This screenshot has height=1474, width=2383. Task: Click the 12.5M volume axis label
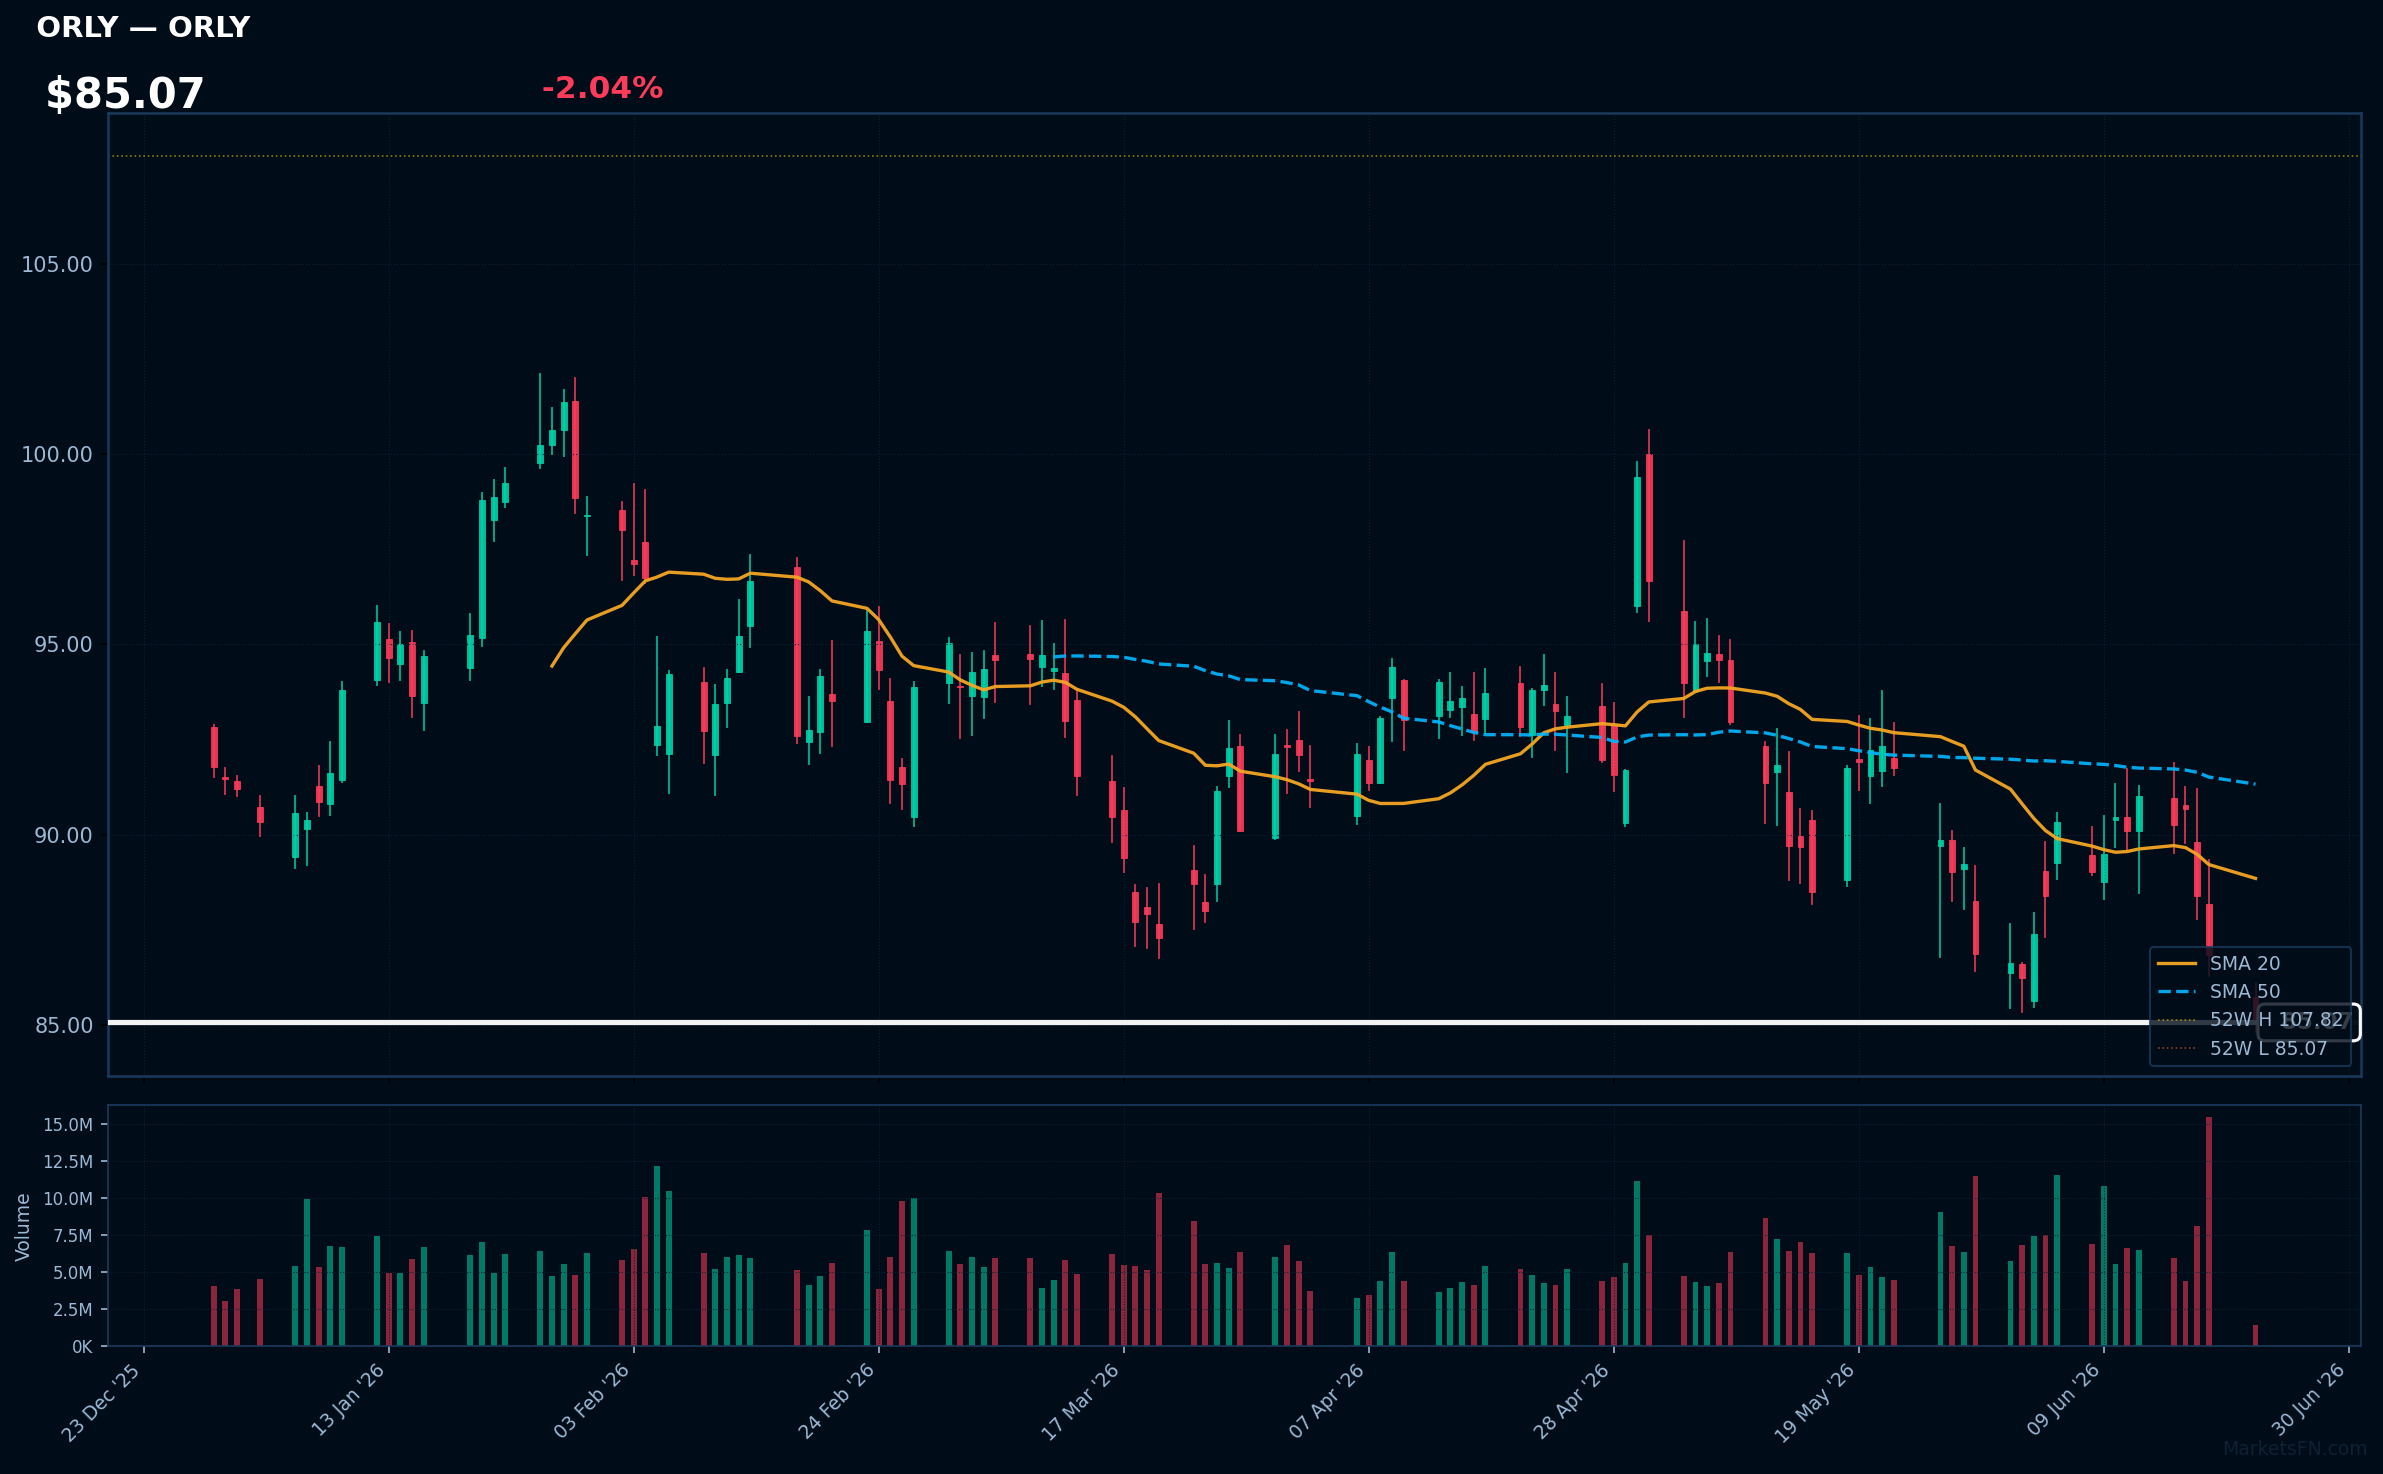point(68,1161)
